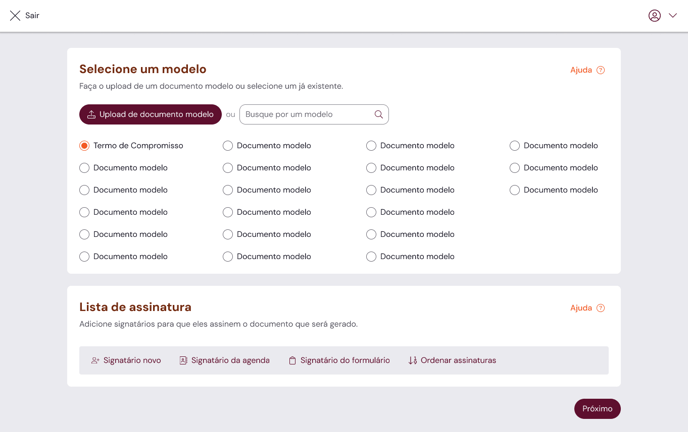Open the user profile avatar icon

click(x=654, y=16)
